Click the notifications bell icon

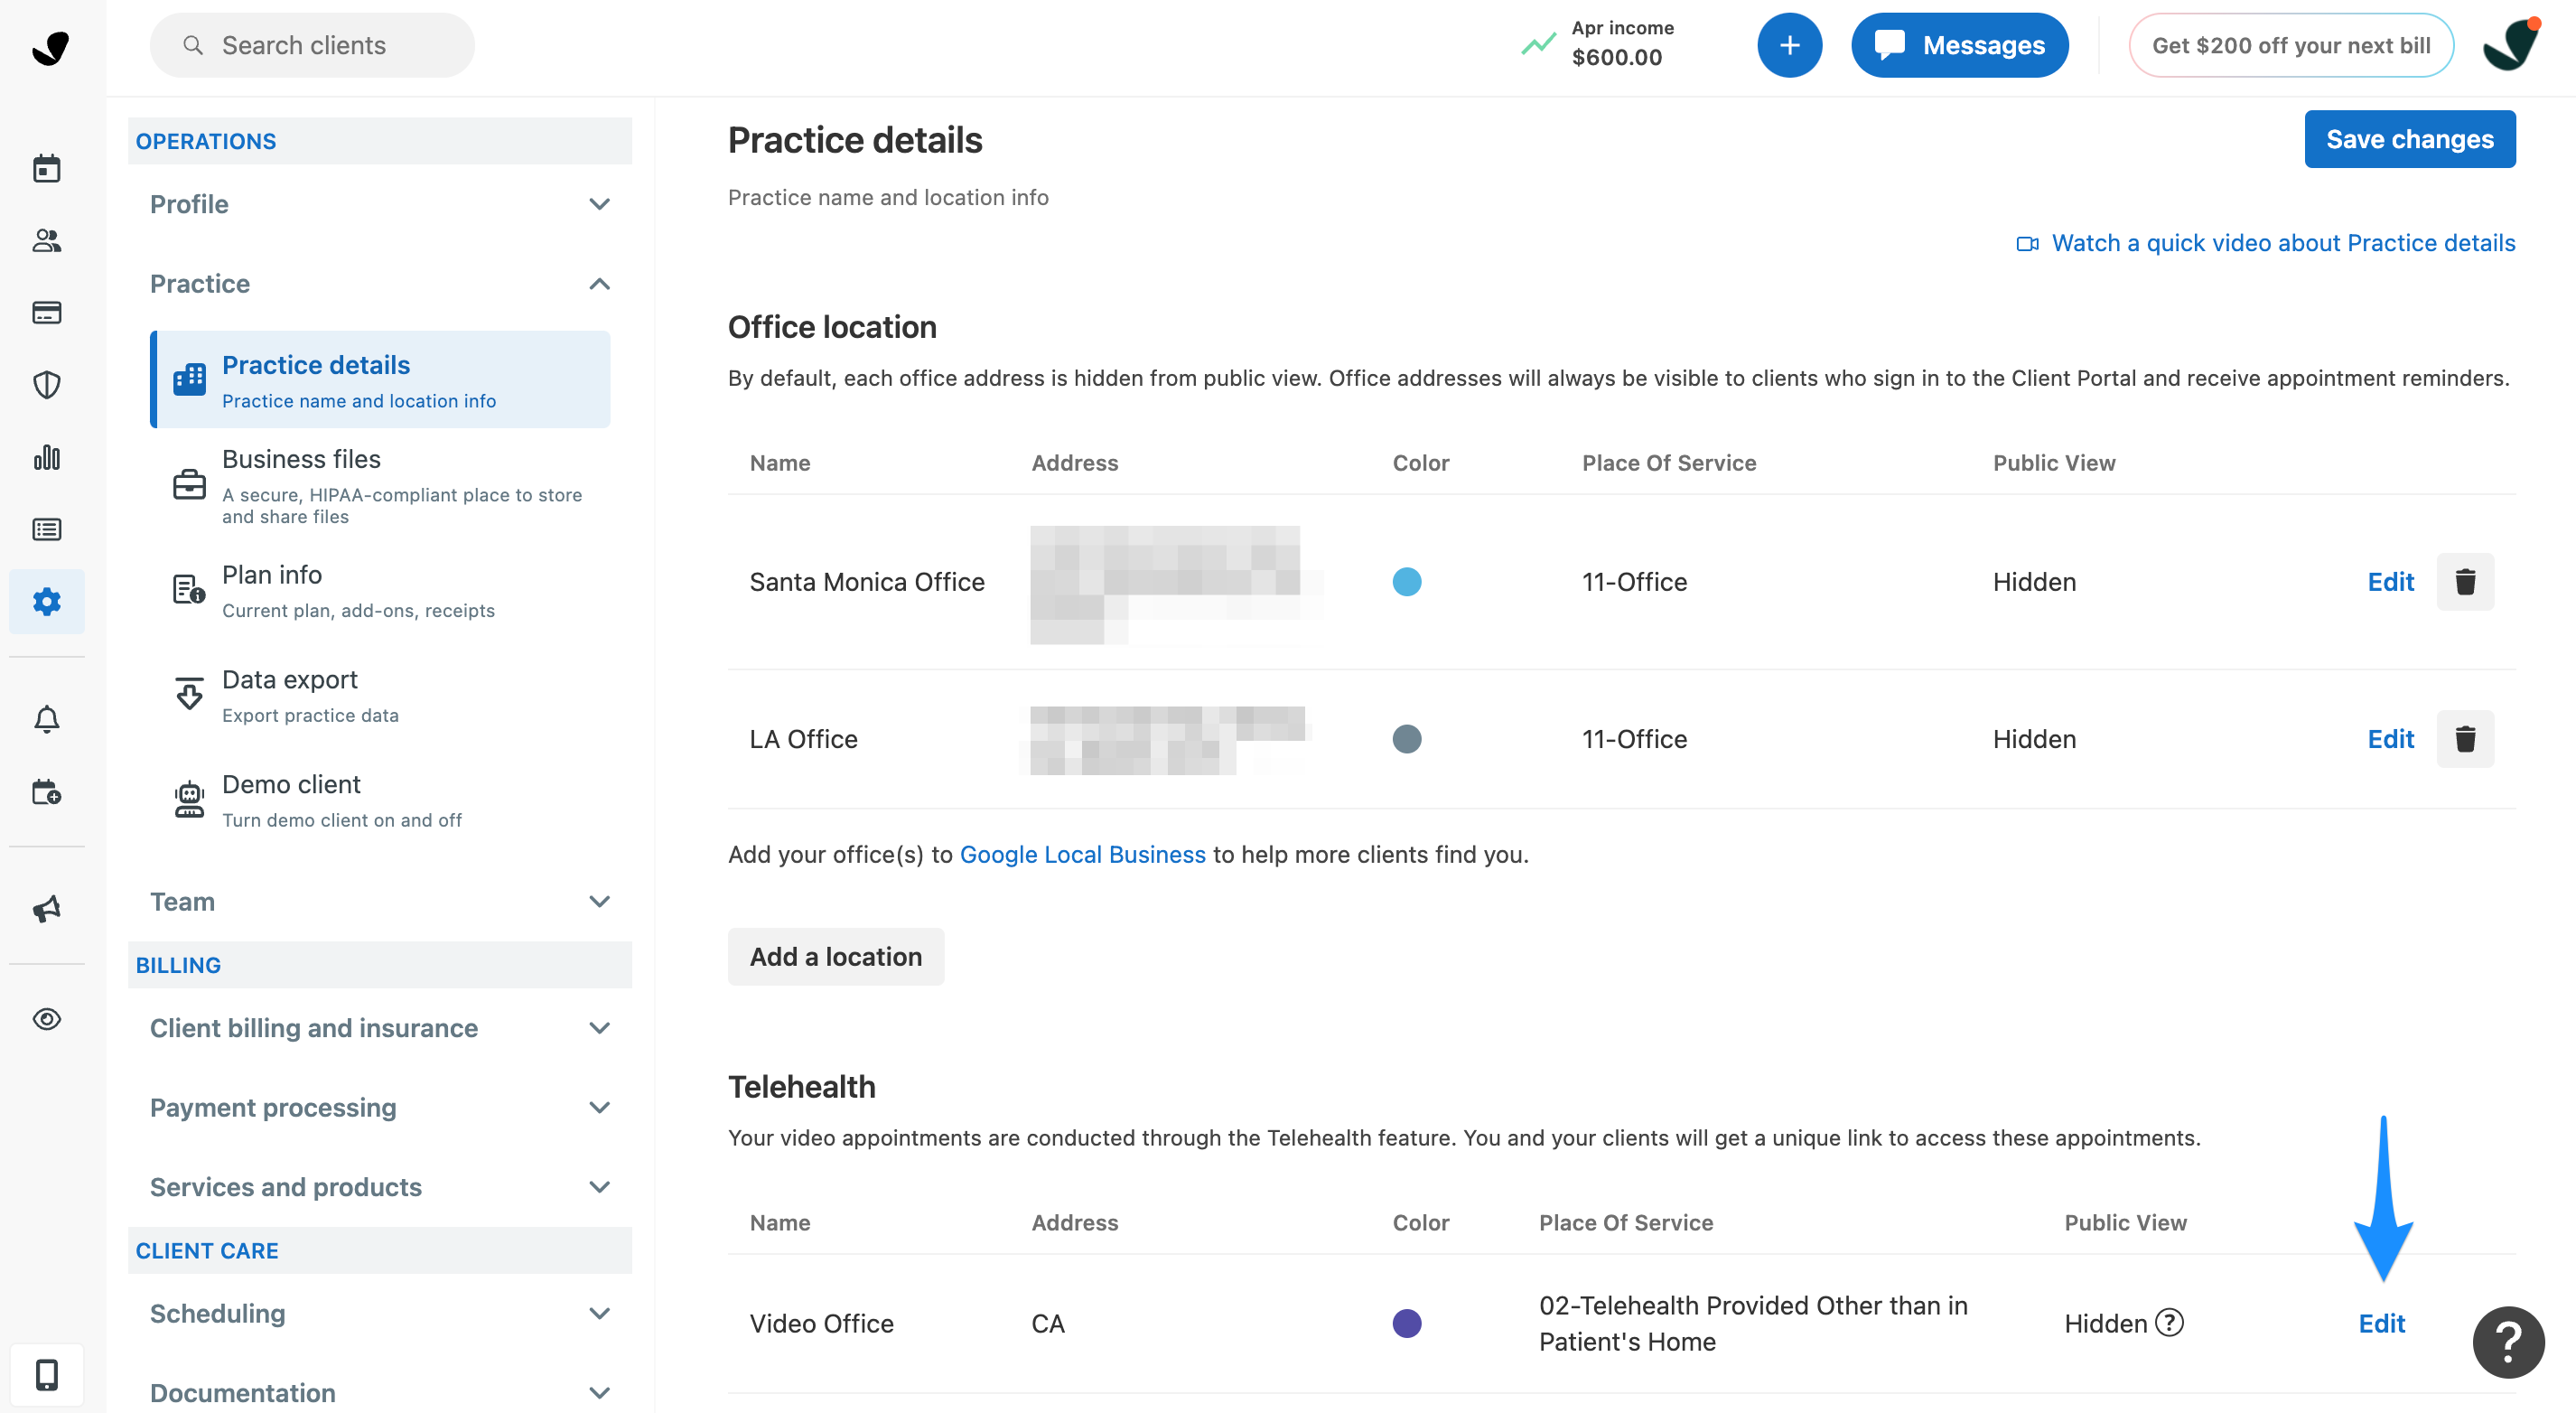tap(47, 719)
